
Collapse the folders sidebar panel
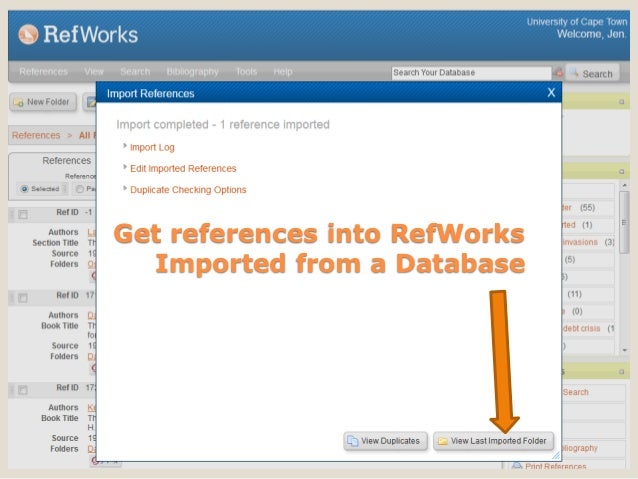click(621, 172)
